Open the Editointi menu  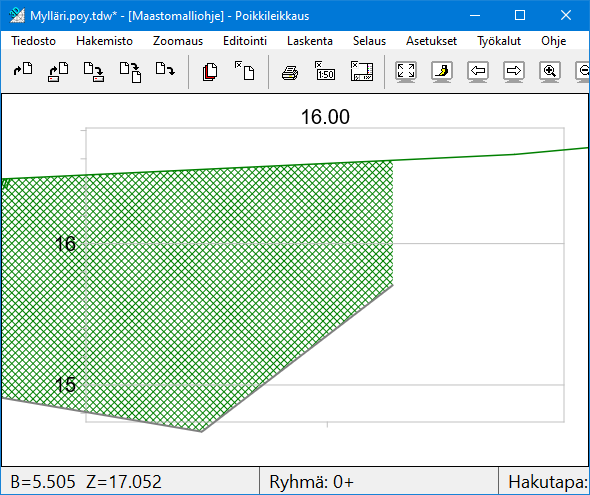click(x=245, y=41)
